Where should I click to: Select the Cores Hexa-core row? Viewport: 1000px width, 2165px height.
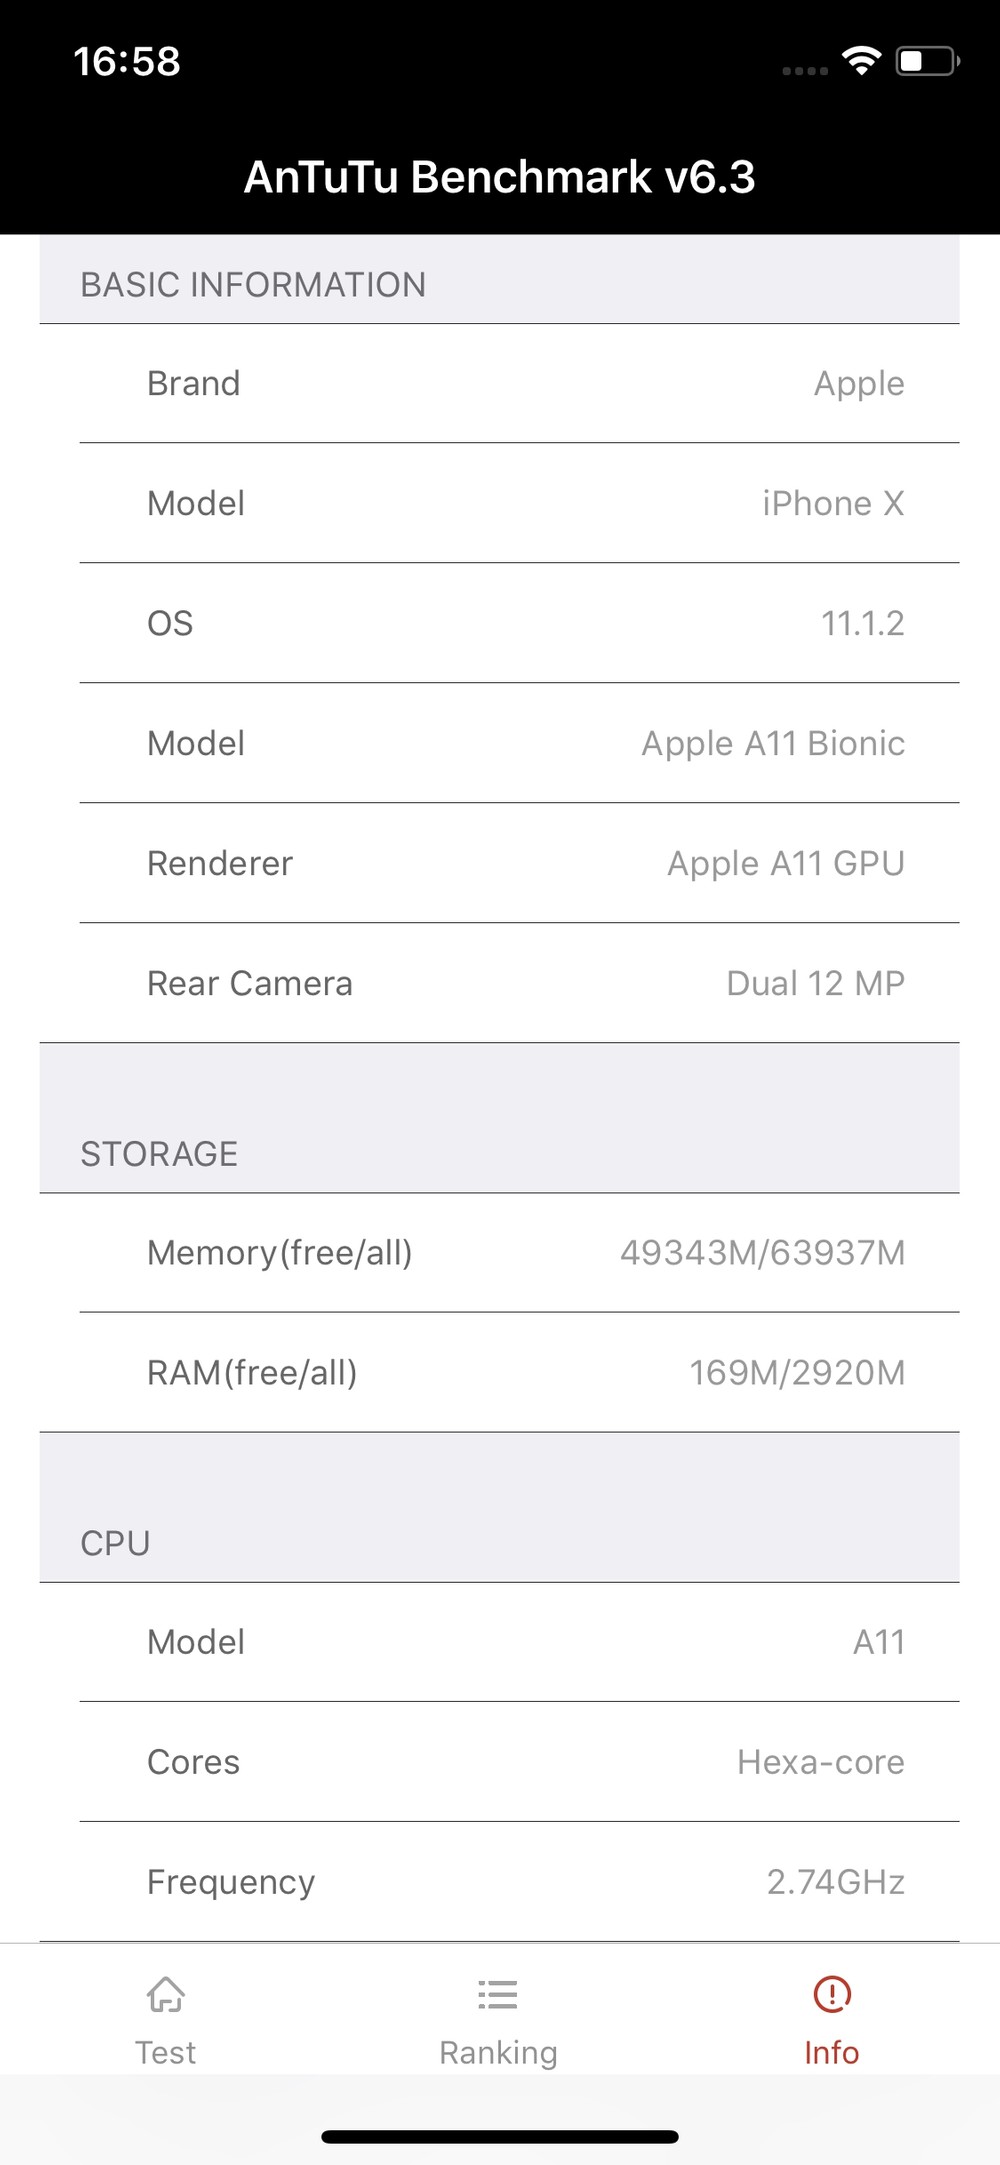tap(520, 1762)
